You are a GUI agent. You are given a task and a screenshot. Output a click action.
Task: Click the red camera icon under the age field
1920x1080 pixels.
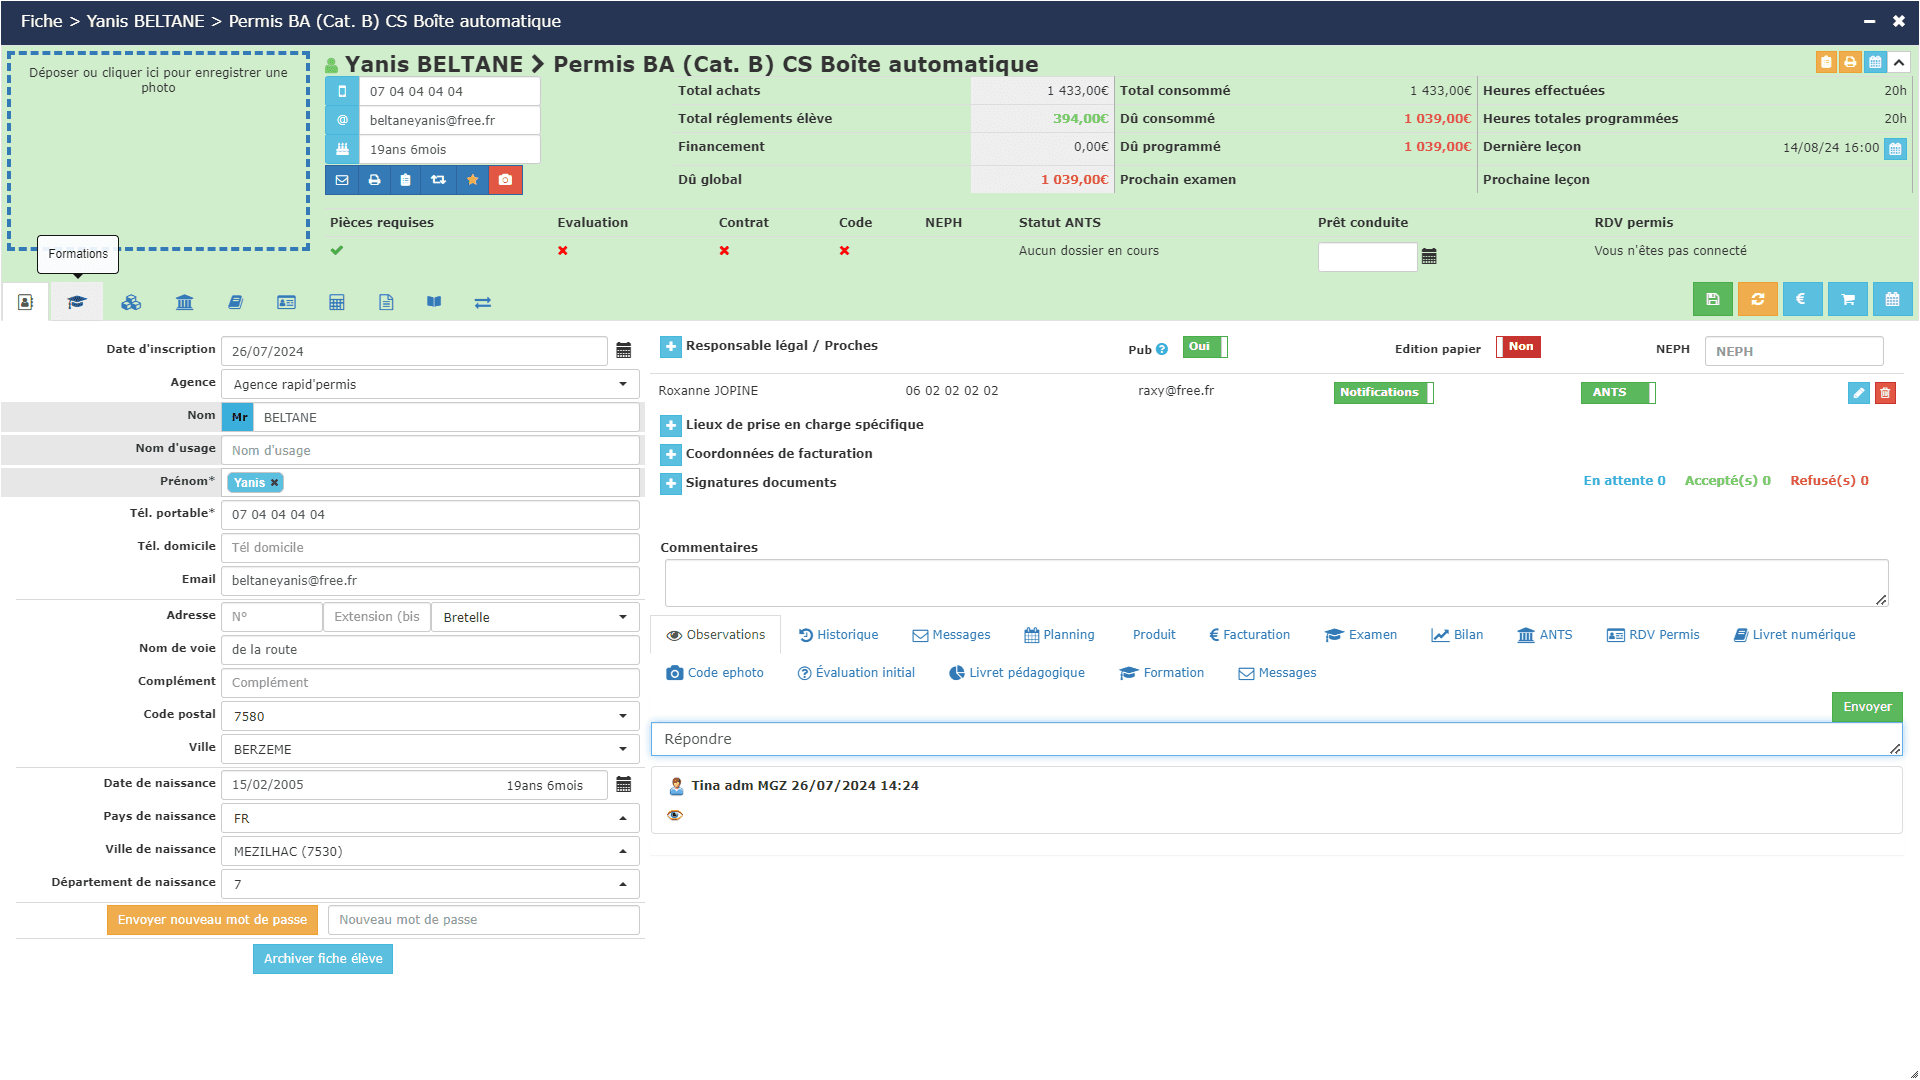(x=505, y=180)
